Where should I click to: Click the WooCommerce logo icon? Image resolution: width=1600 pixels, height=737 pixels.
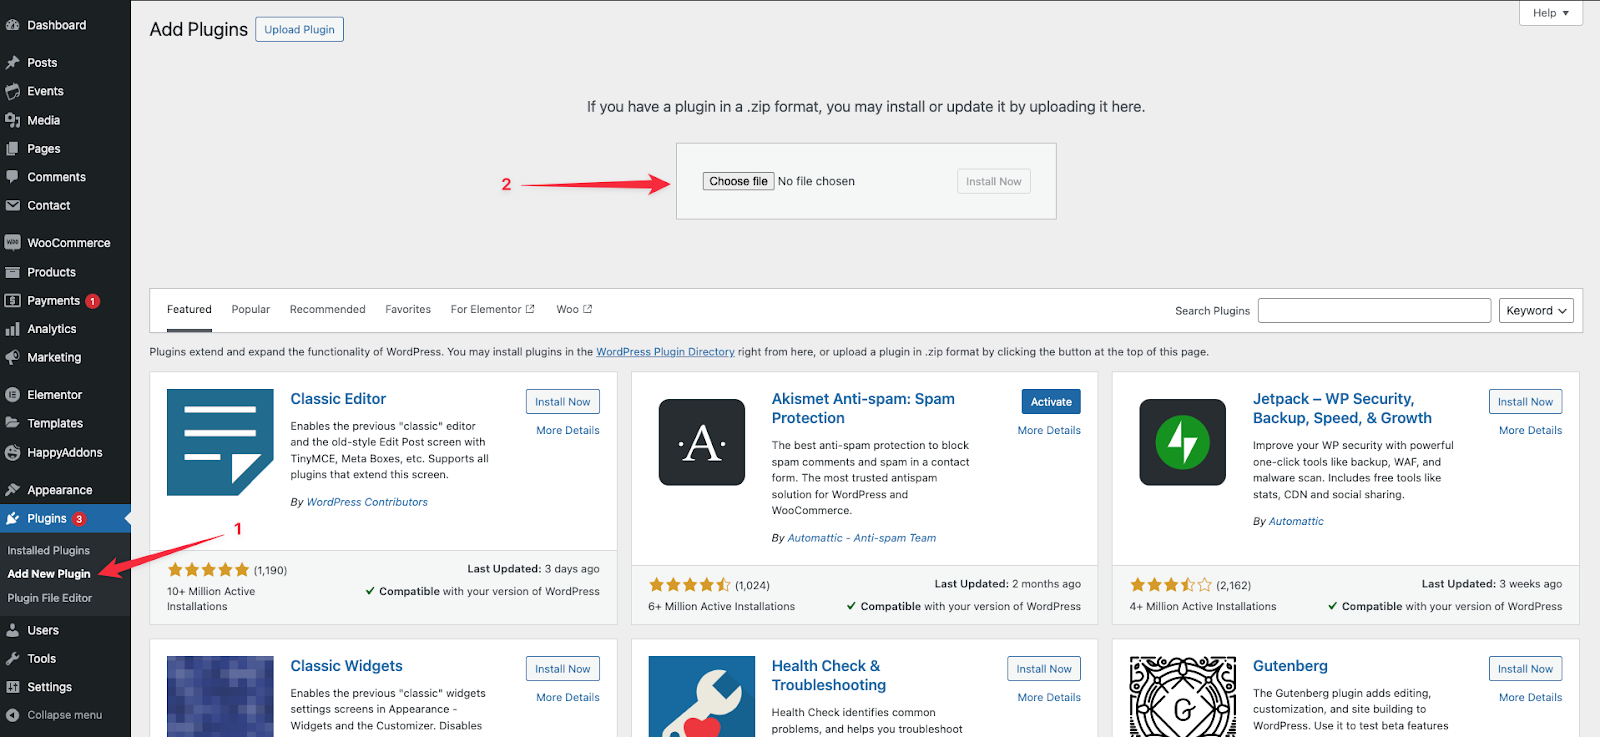click(13, 243)
